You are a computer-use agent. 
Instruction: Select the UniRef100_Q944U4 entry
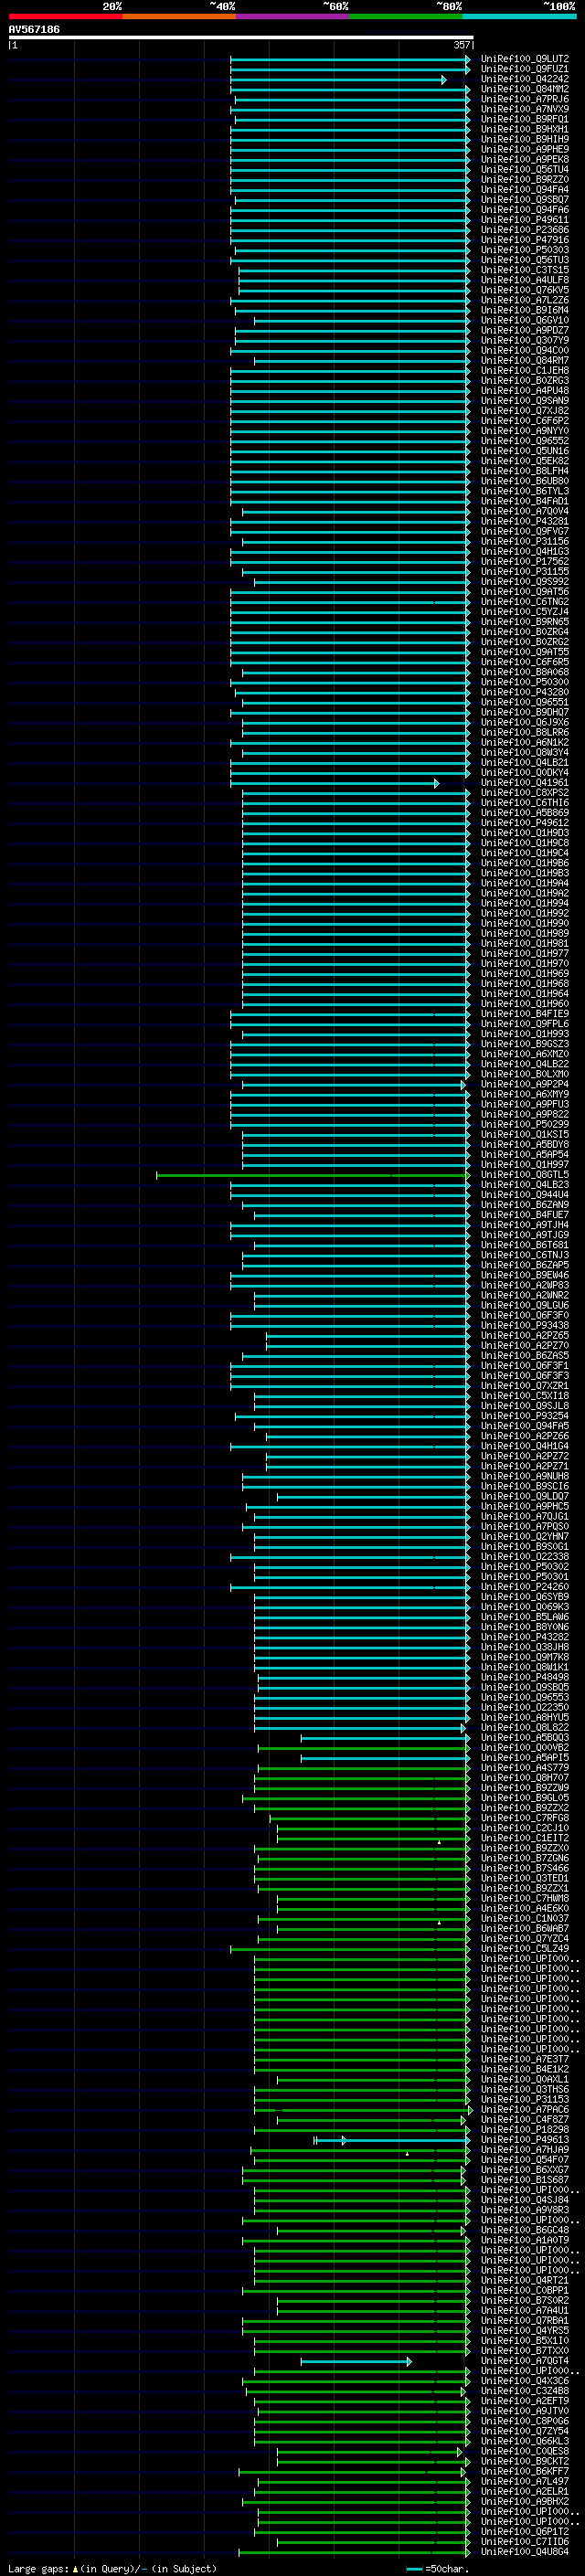pos(525,1195)
